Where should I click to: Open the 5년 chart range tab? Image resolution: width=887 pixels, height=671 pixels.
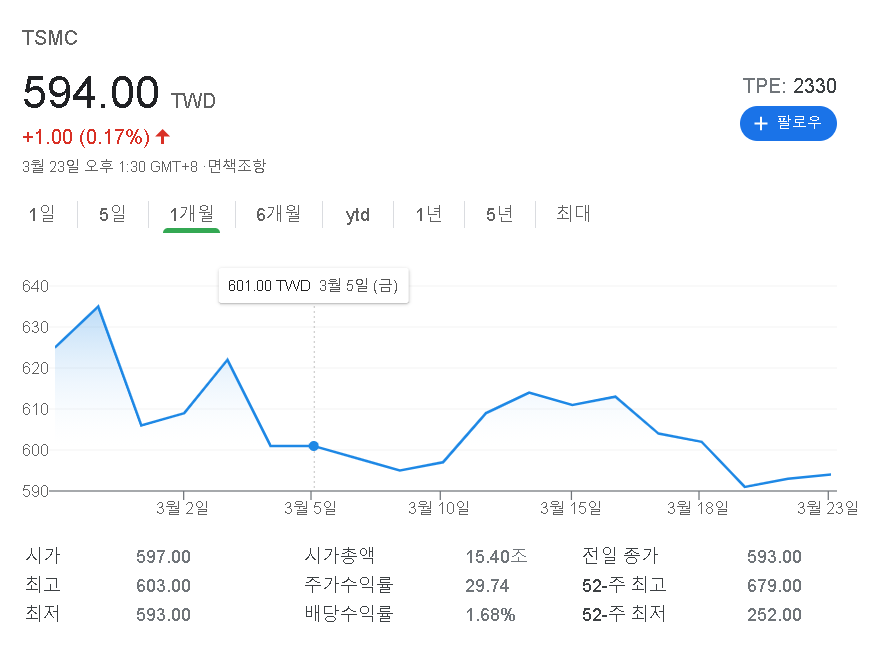click(x=500, y=214)
